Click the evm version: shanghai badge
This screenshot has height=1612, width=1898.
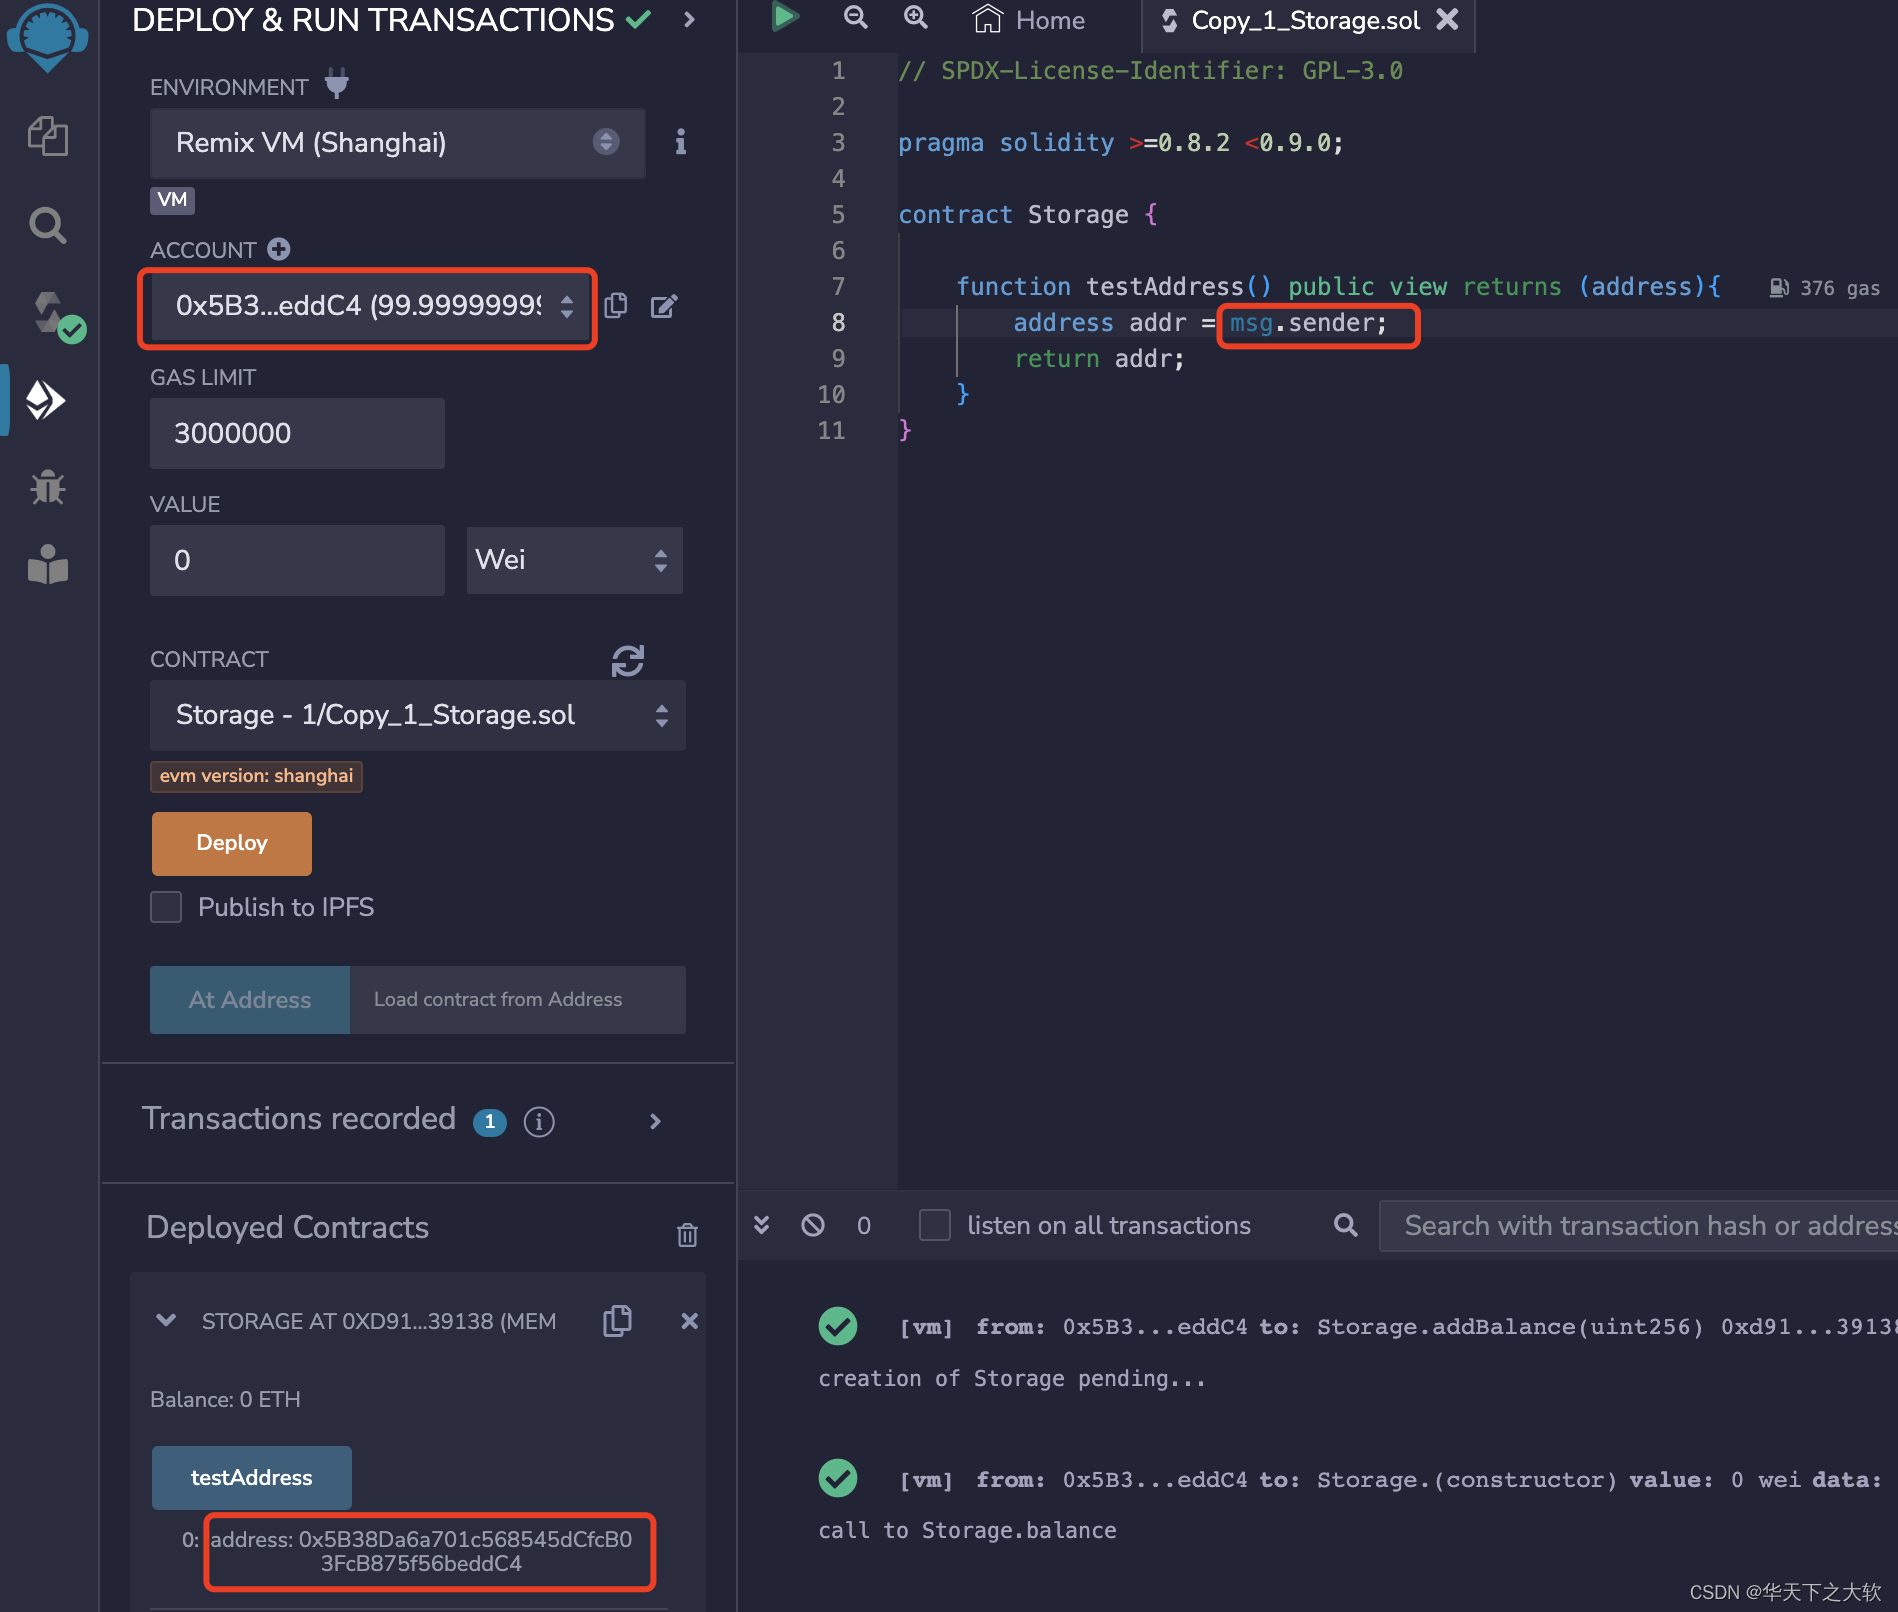click(x=256, y=776)
